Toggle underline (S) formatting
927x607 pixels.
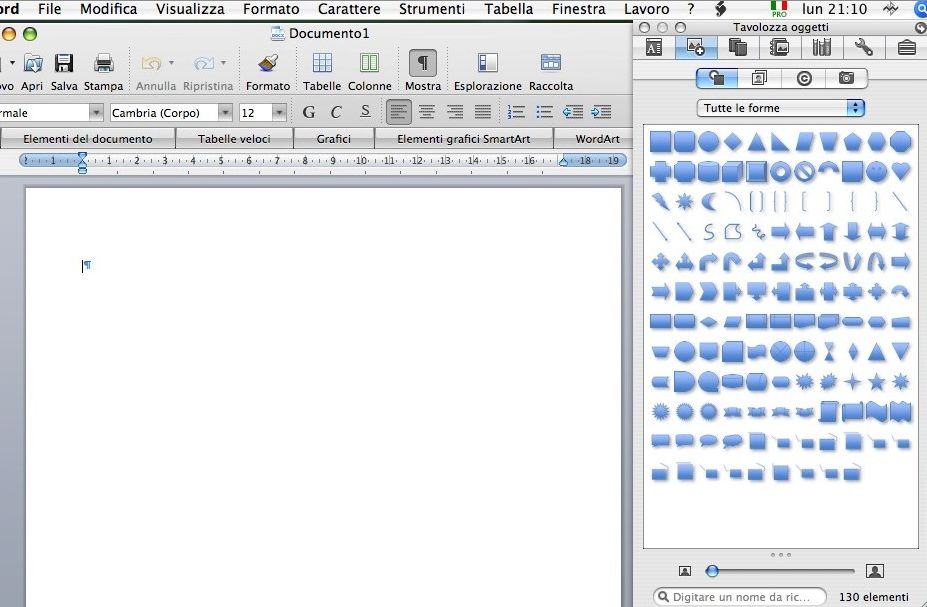(x=365, y=111)
